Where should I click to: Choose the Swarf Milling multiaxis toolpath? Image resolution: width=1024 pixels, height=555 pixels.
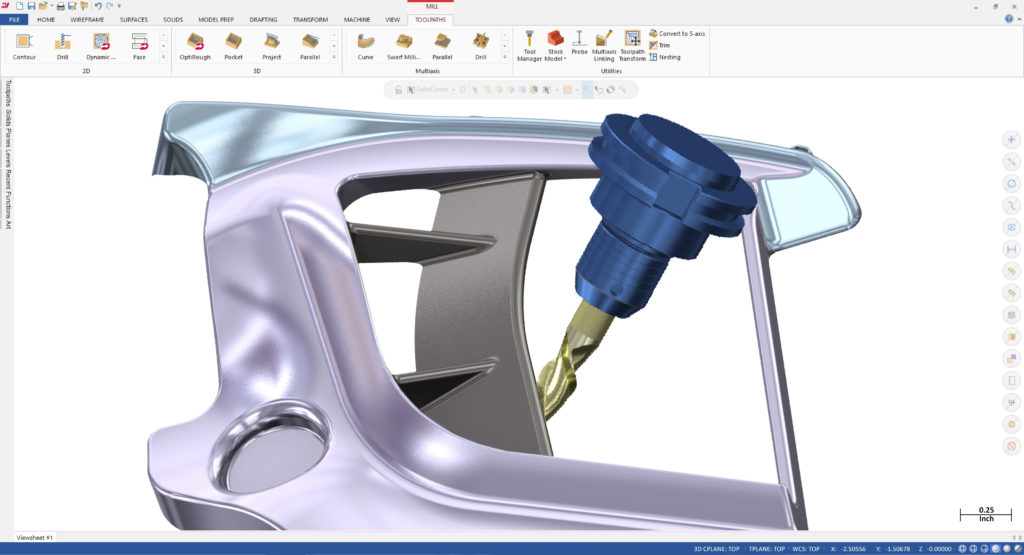coord(404,46)
